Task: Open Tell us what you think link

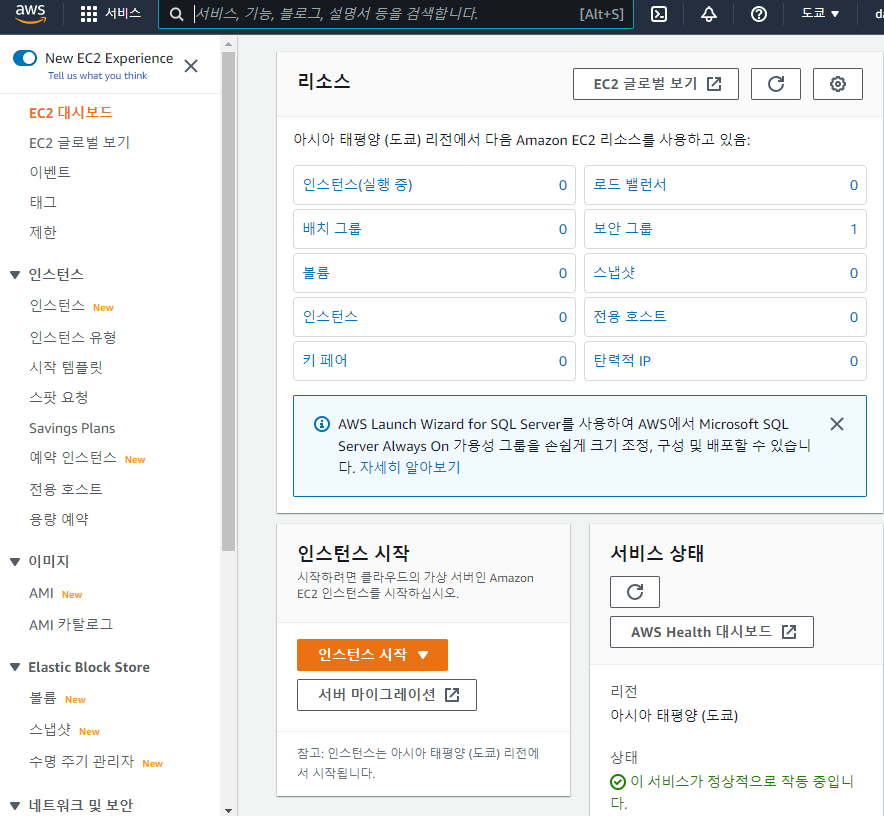Action: [98, 76]
